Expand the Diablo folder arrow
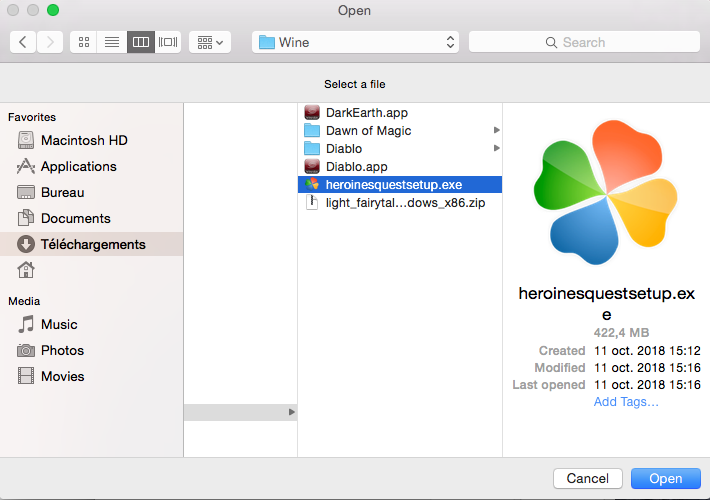Image resolution: width=710 pixels, height=500 pixels. pyautogui.click(x=496, y=149)
